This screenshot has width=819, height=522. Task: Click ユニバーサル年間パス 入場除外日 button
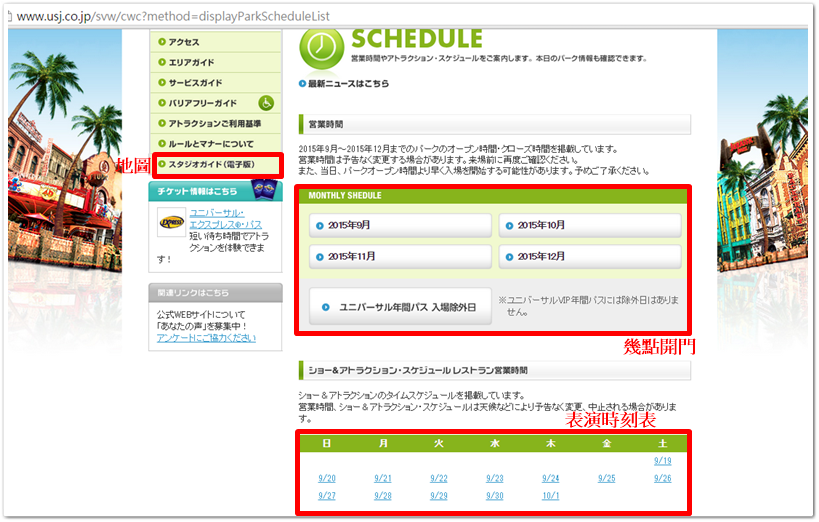coord(400,307)
